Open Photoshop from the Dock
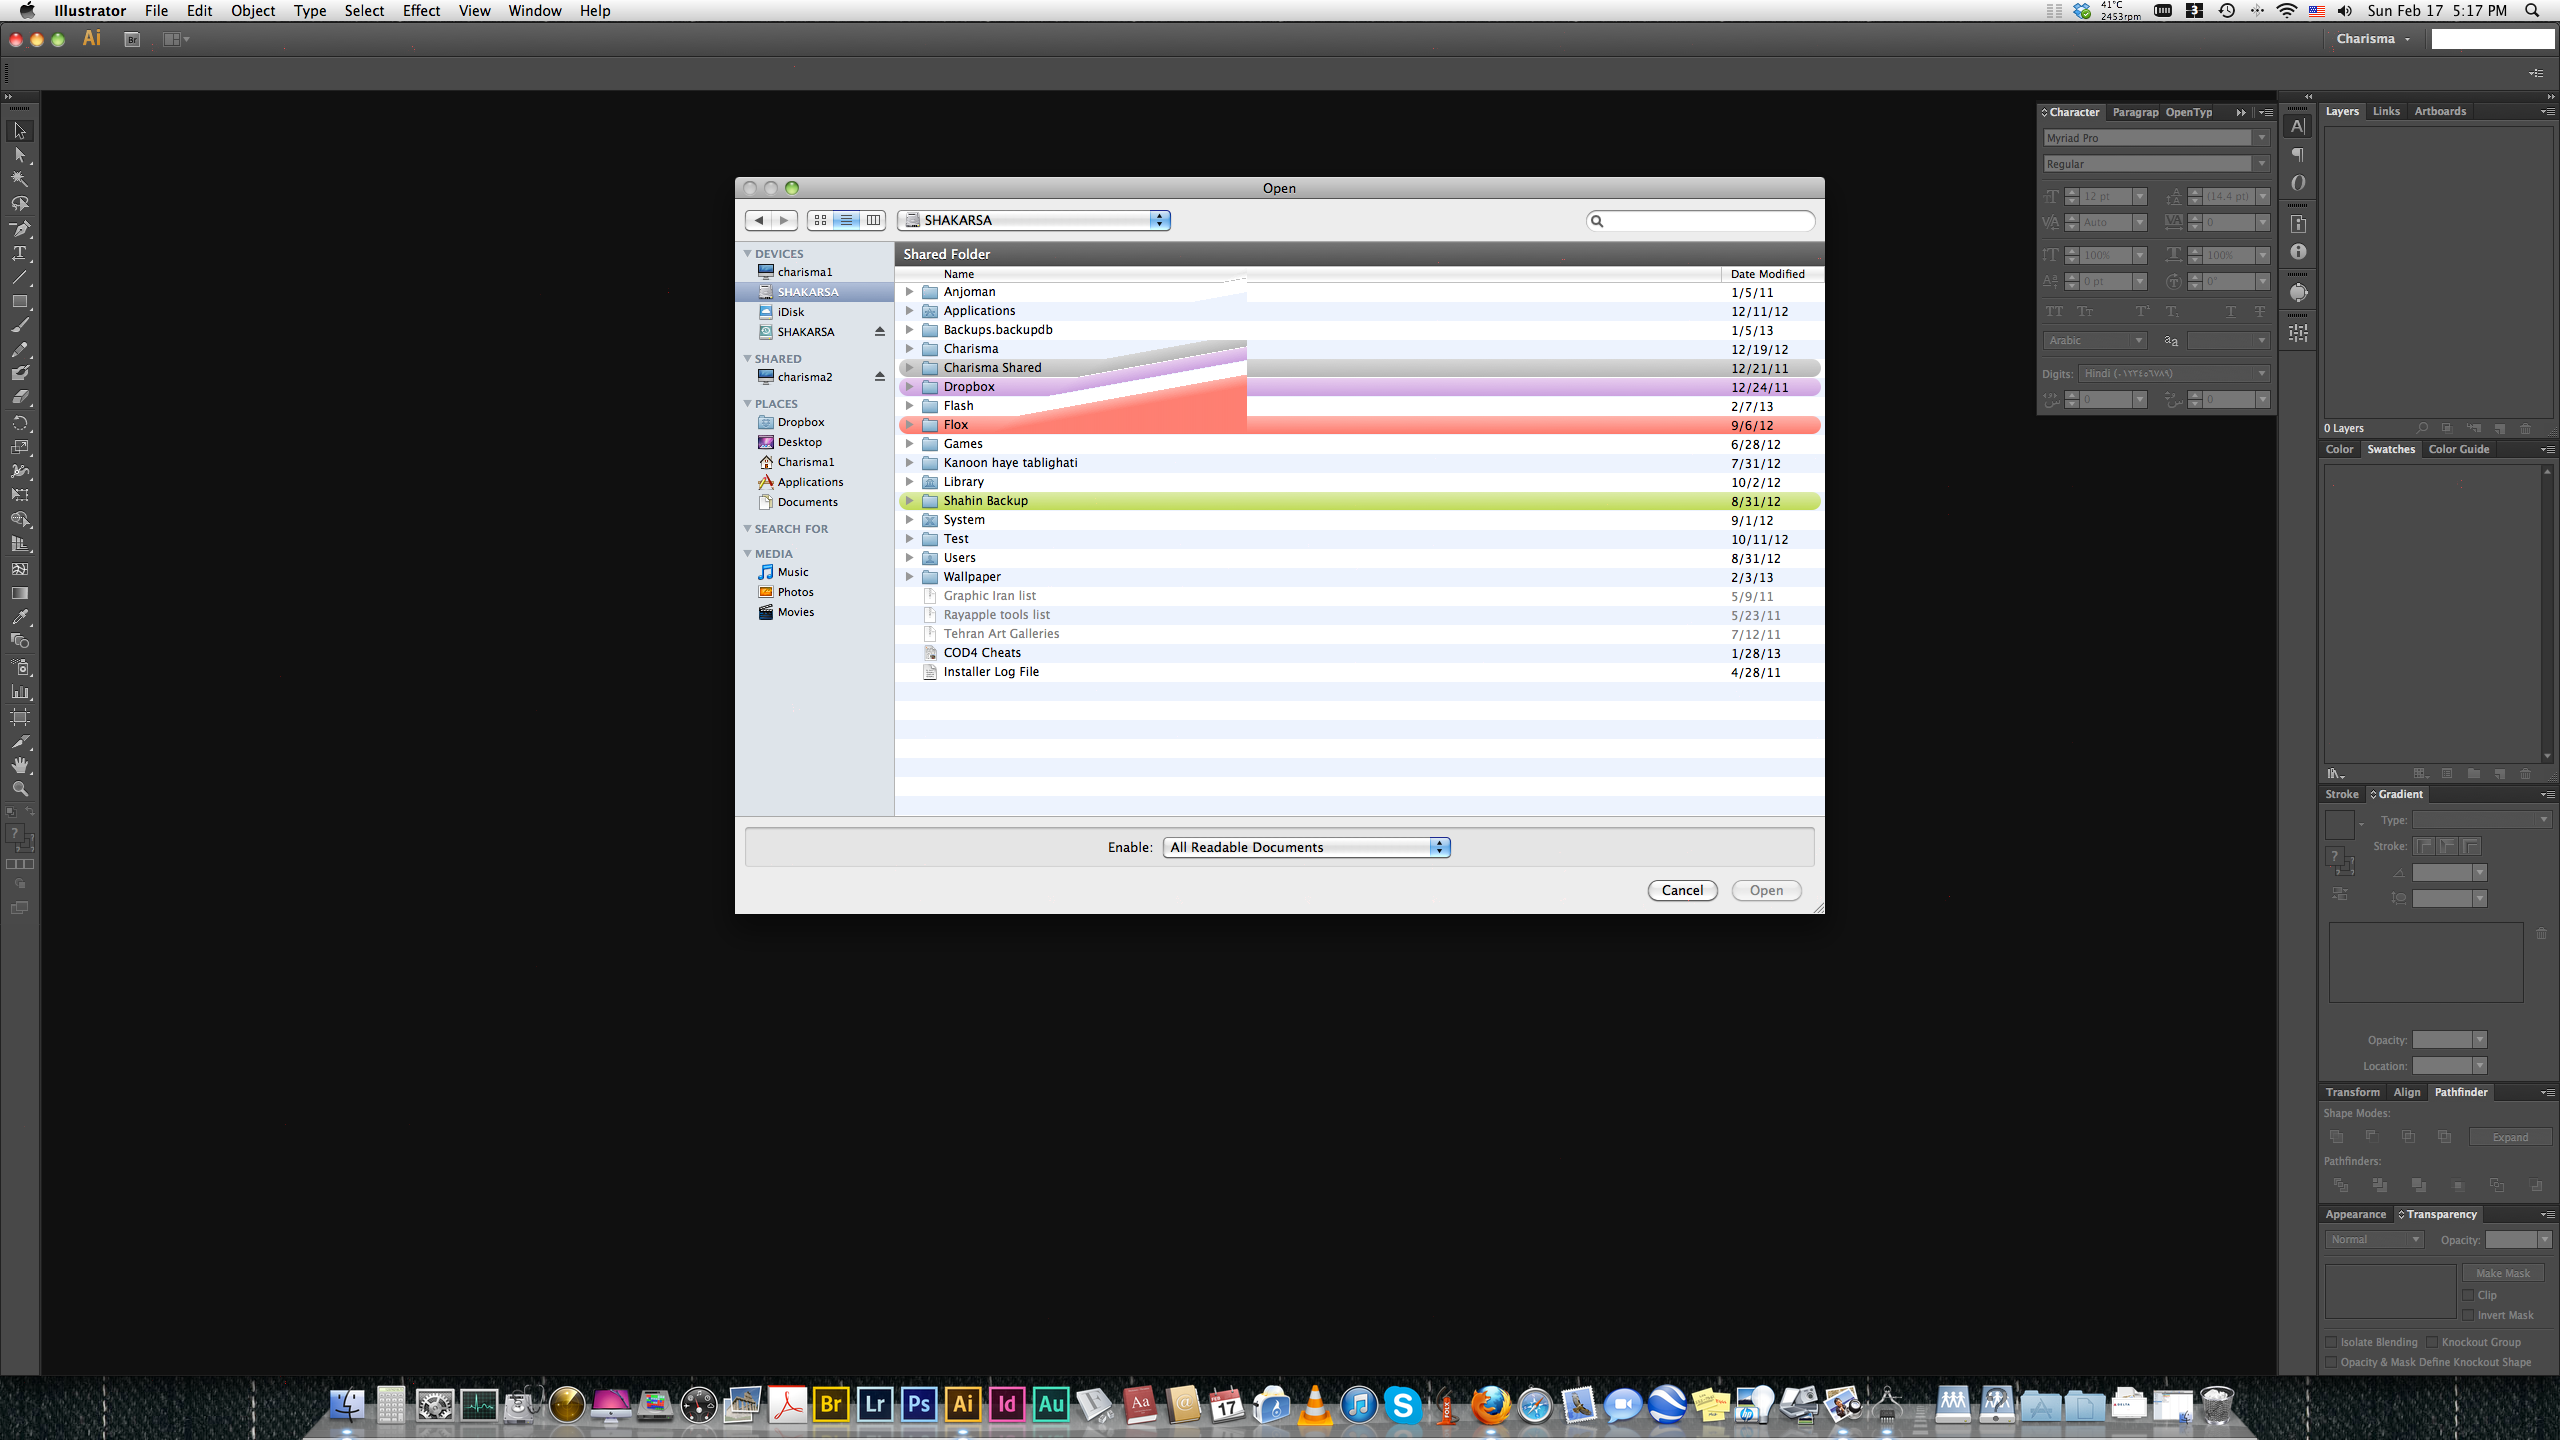 pyautogui.click(x=918, y=1404)
